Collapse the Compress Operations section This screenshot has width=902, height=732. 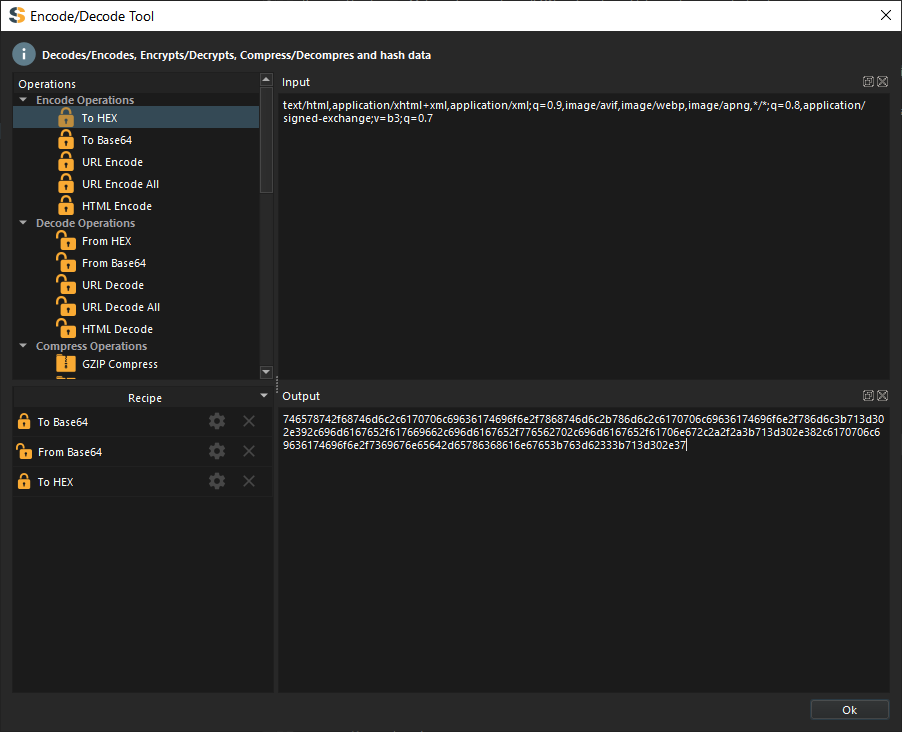[x=23, y=345]
